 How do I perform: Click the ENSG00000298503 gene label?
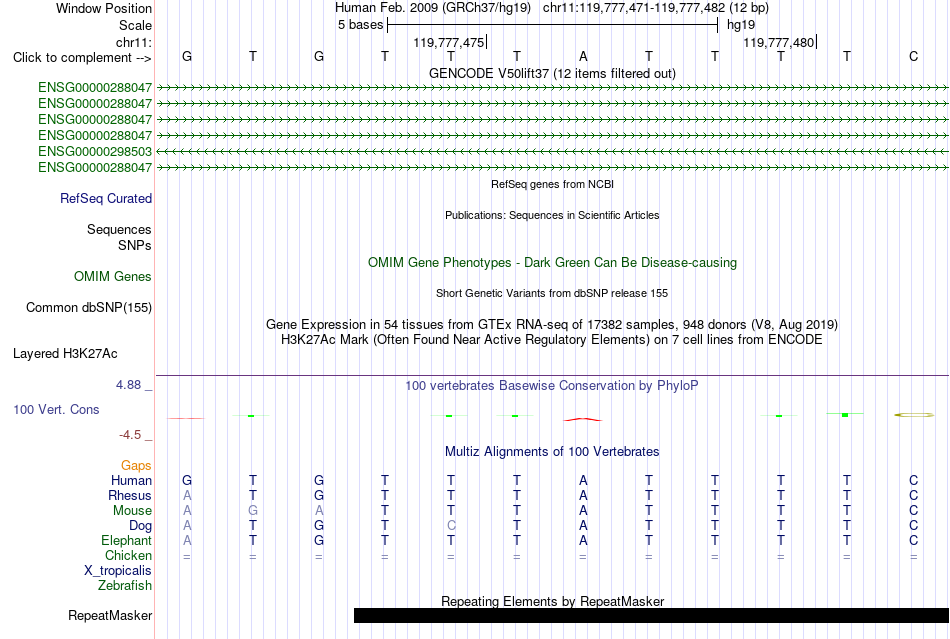click(x=95, y=151)
